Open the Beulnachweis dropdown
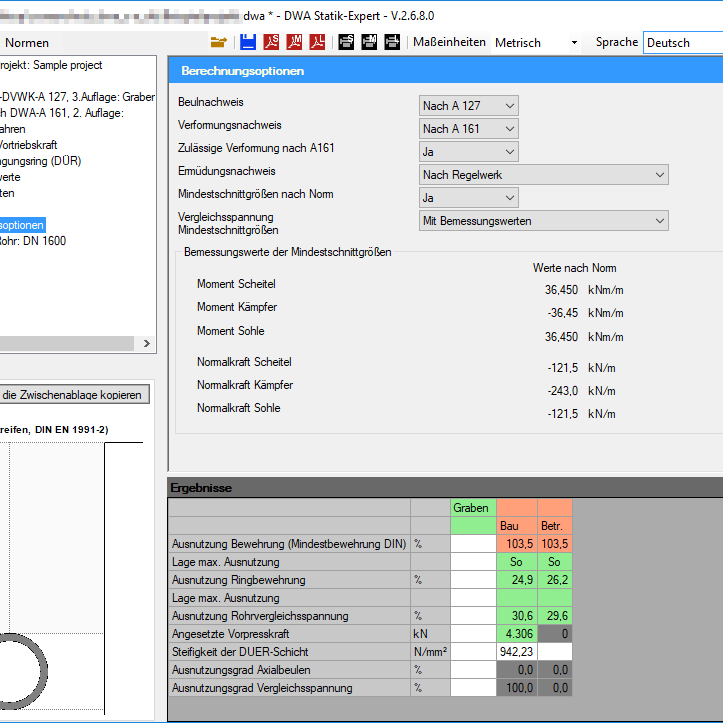The width and height of the screenshot is (723, 723). (469, 106)
